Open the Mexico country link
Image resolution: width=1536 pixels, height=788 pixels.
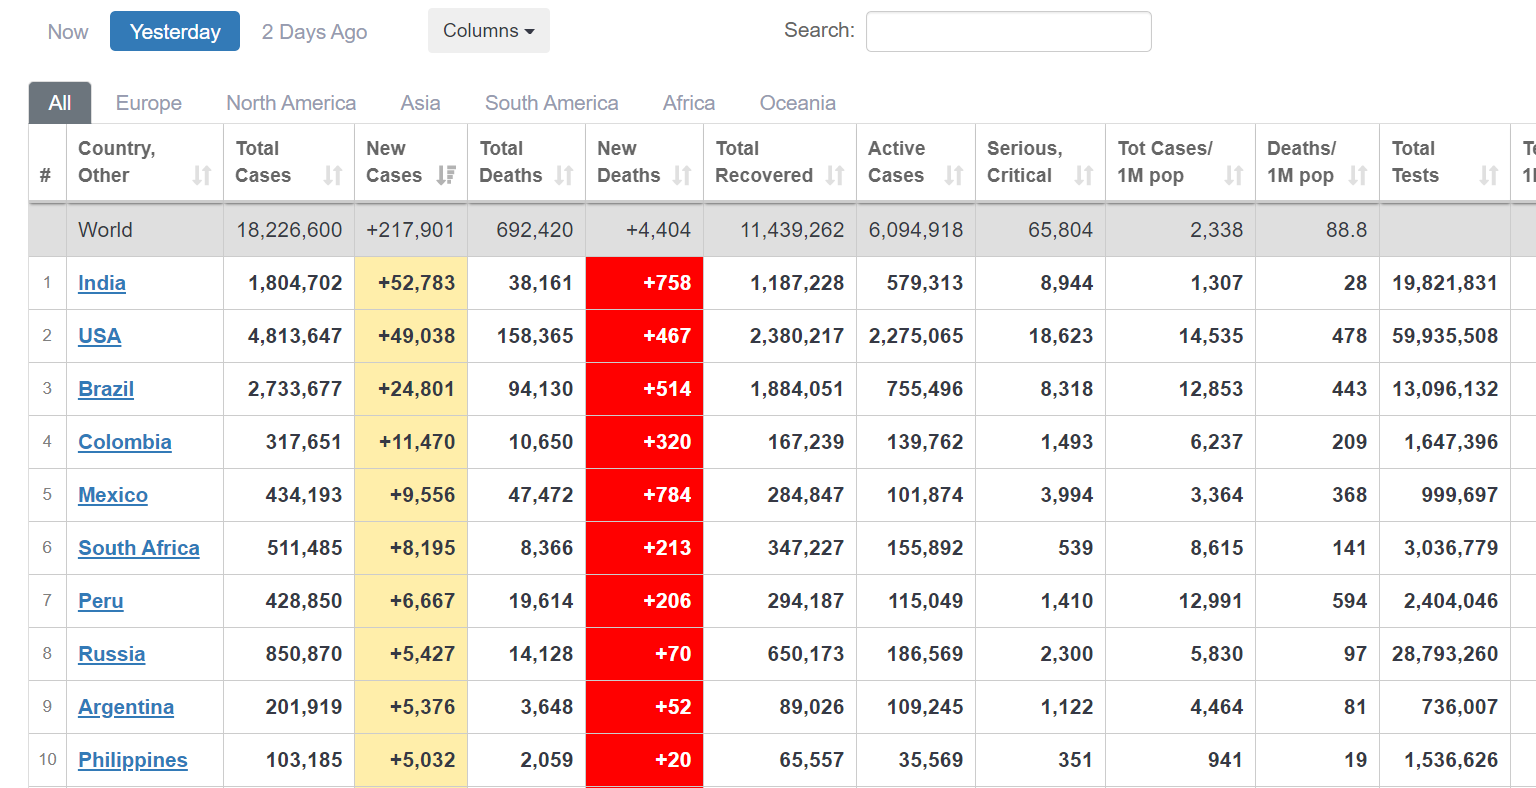click(x=113, y=495)
